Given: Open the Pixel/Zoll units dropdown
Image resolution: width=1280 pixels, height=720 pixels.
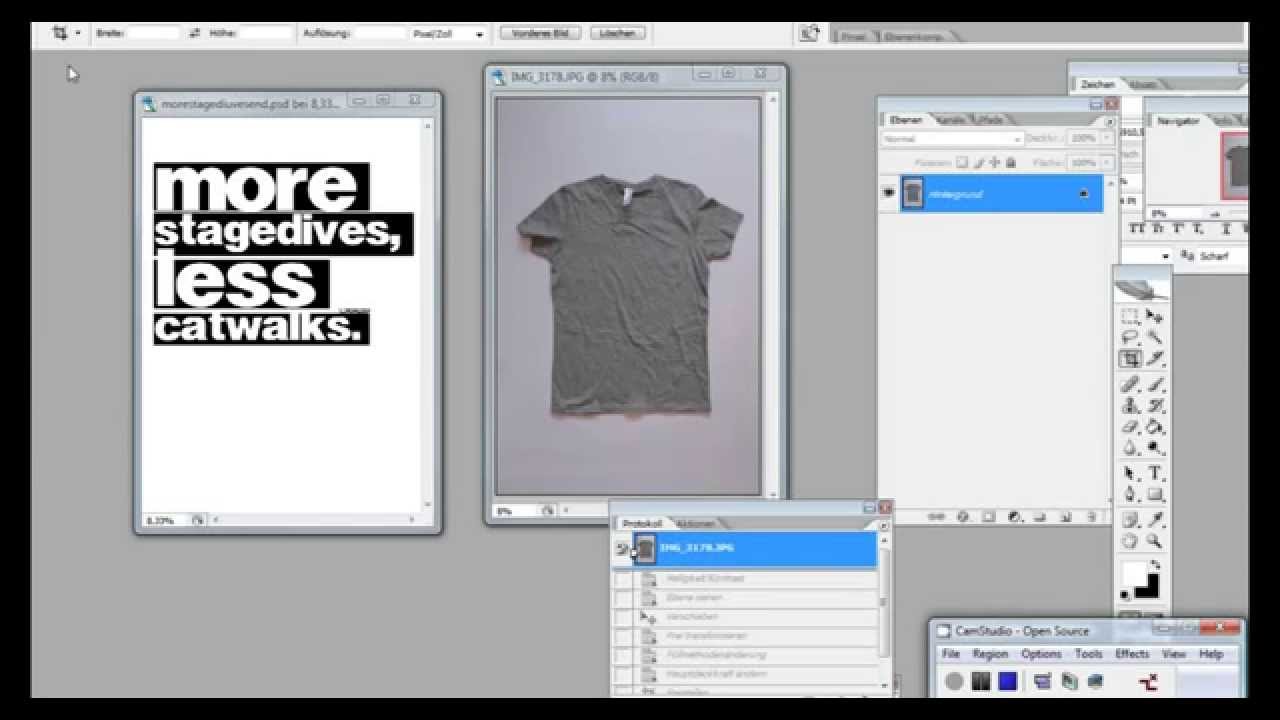Looking at the screenshot, I should (x=449, y=33).
